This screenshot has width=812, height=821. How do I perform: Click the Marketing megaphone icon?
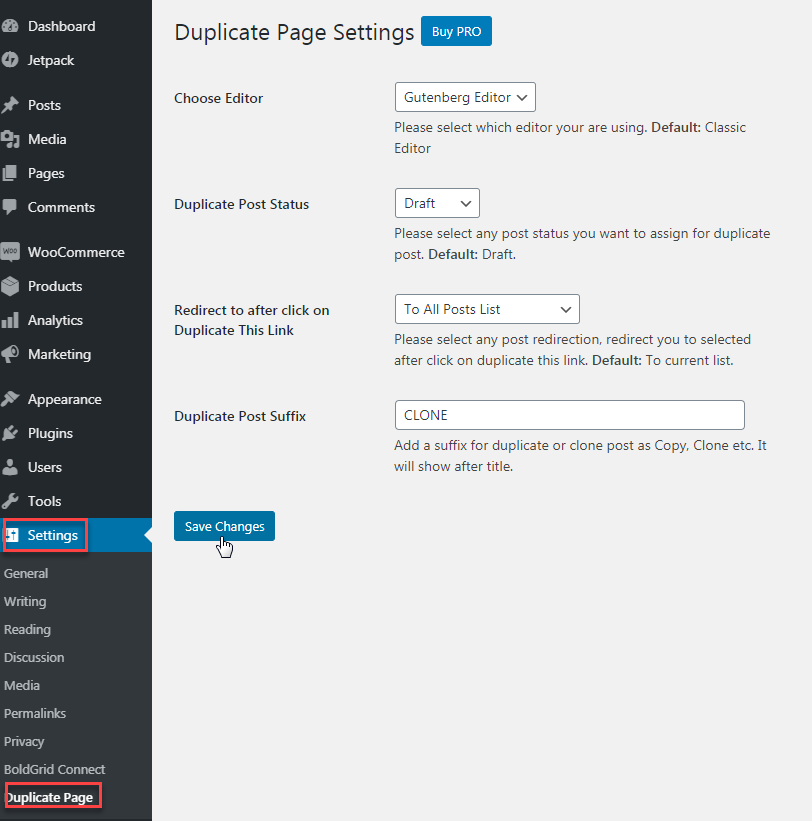[10, 354]
